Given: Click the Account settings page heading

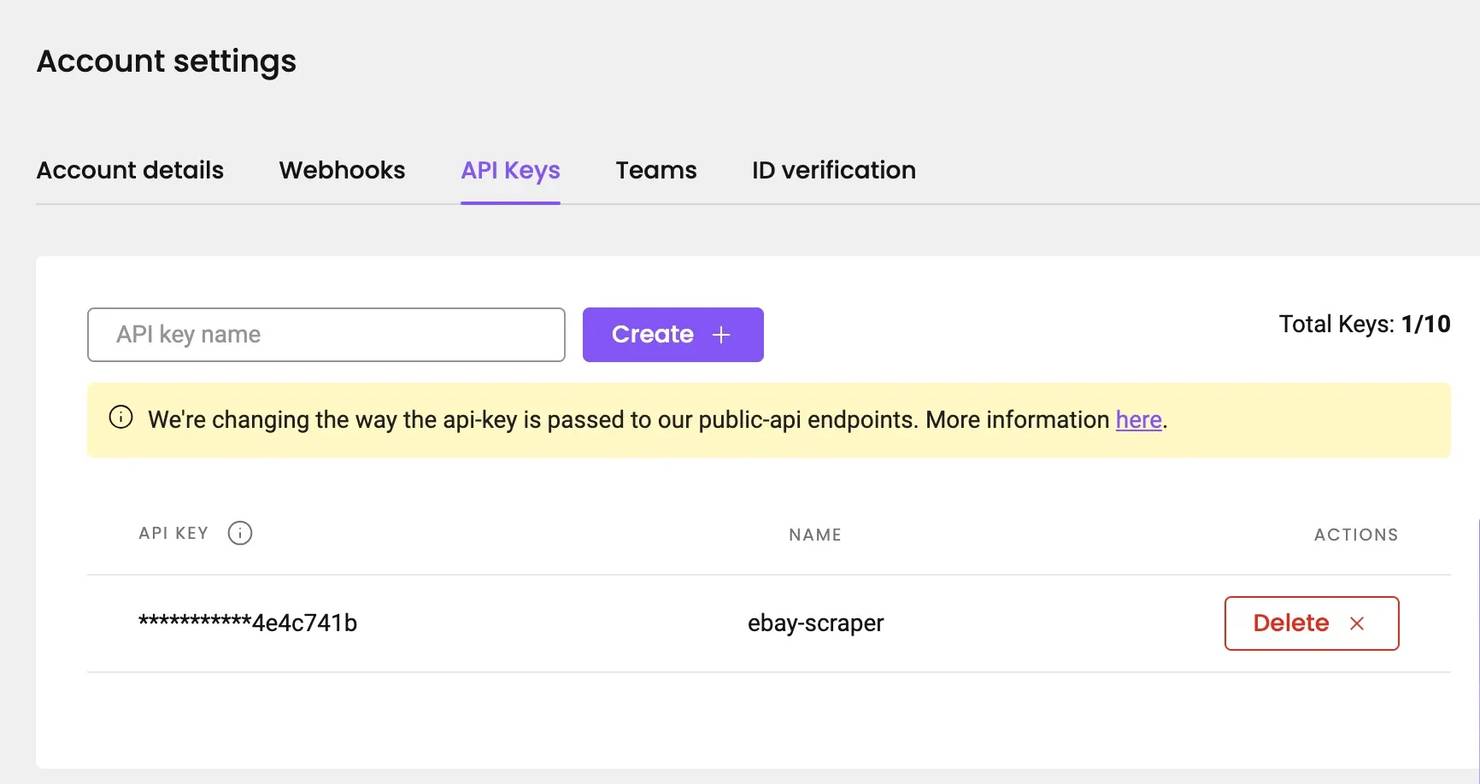Looking at the screenshot, I should [x=166, y=61].
